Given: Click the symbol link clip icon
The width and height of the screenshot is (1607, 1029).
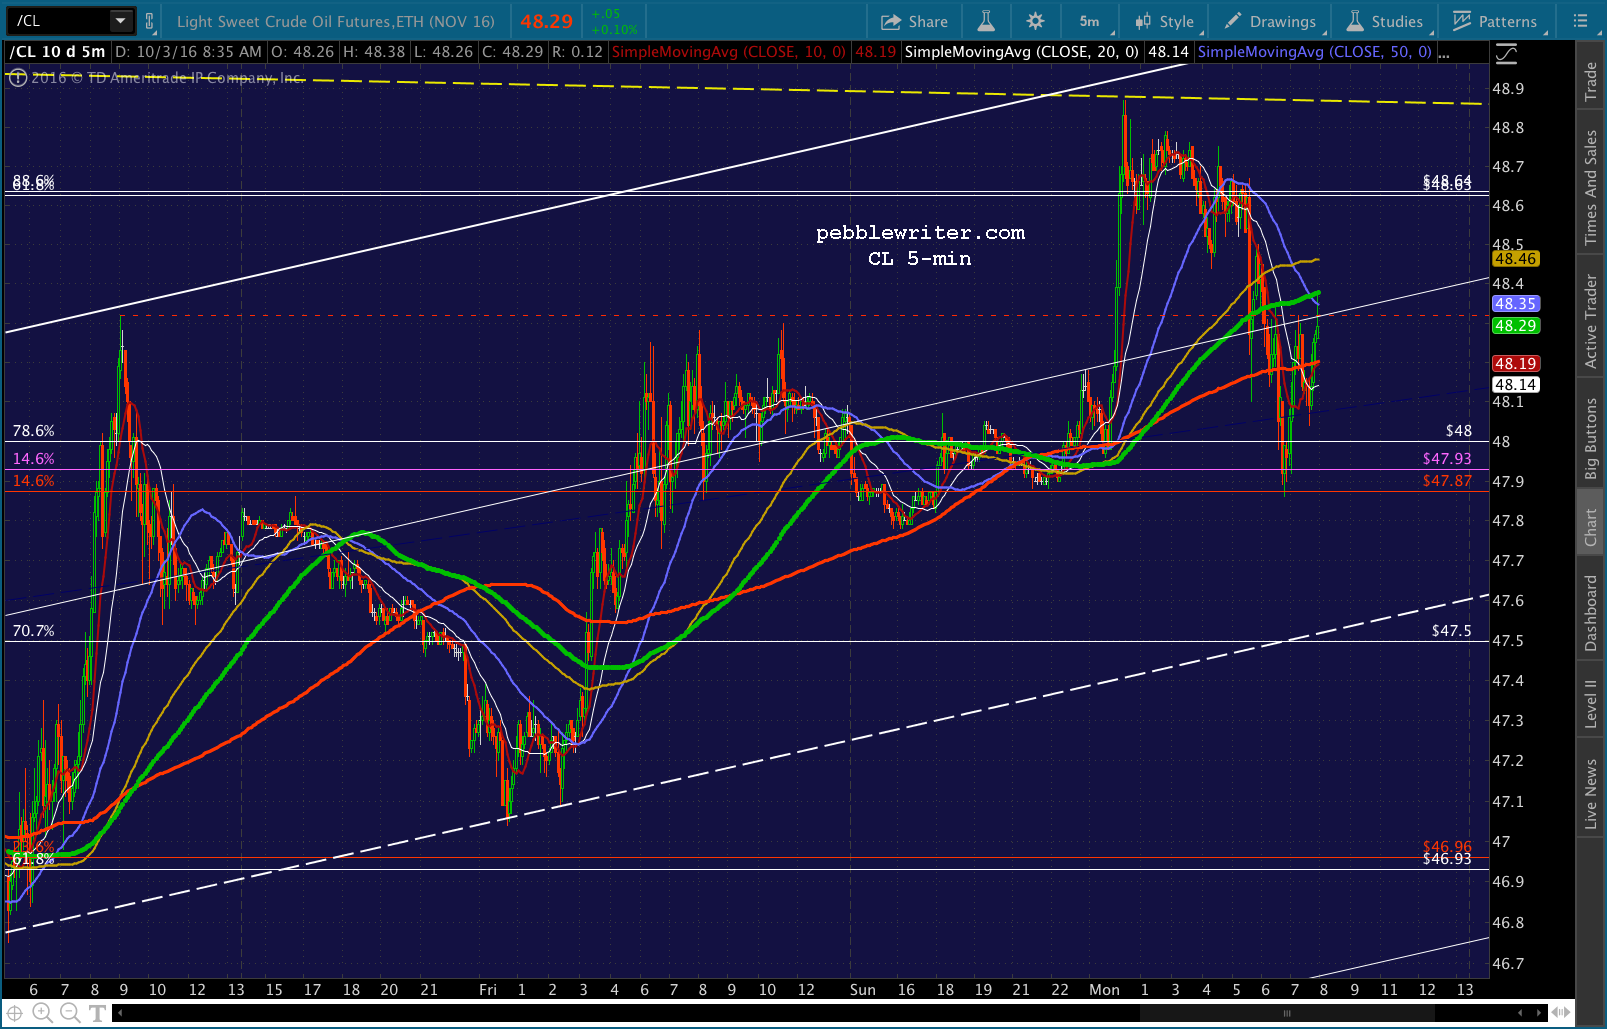Looking at the screenshot, I should tap(150, 21).
